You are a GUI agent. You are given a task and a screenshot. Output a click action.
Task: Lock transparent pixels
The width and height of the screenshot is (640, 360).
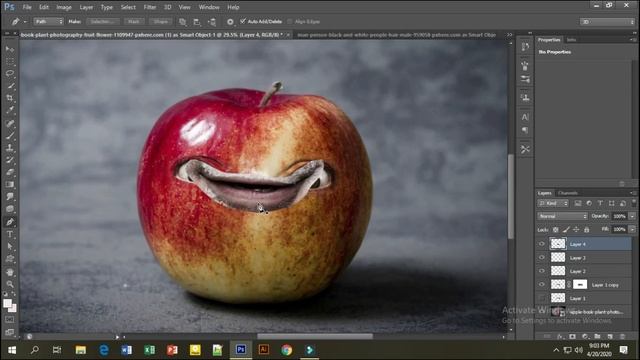[556, 230]
